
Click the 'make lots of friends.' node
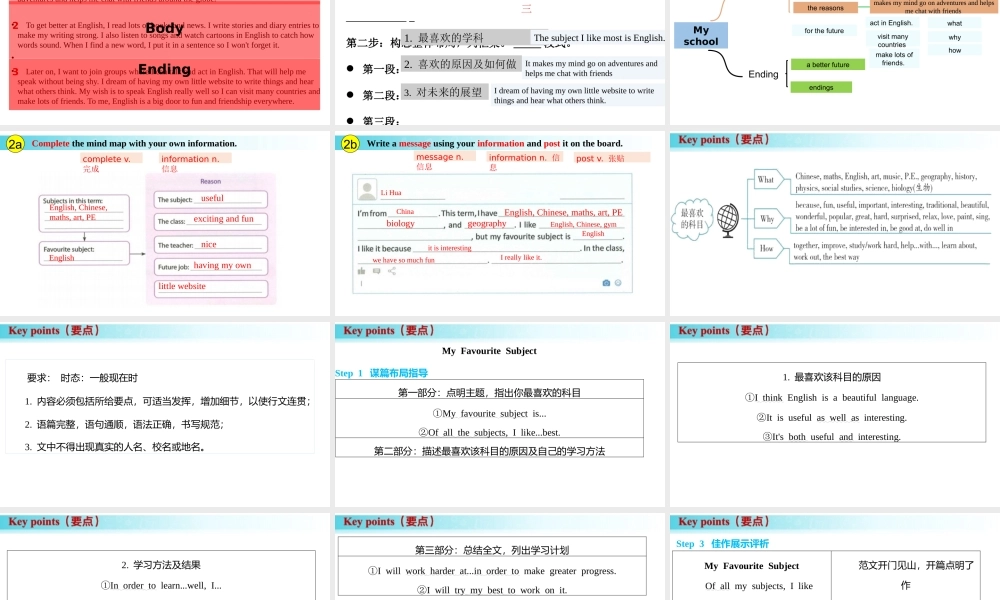(893, 59)
